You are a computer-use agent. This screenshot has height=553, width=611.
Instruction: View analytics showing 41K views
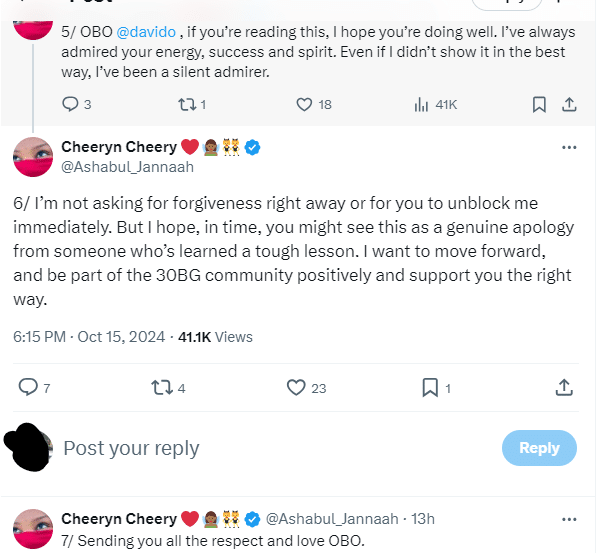(x=421, y=104)
